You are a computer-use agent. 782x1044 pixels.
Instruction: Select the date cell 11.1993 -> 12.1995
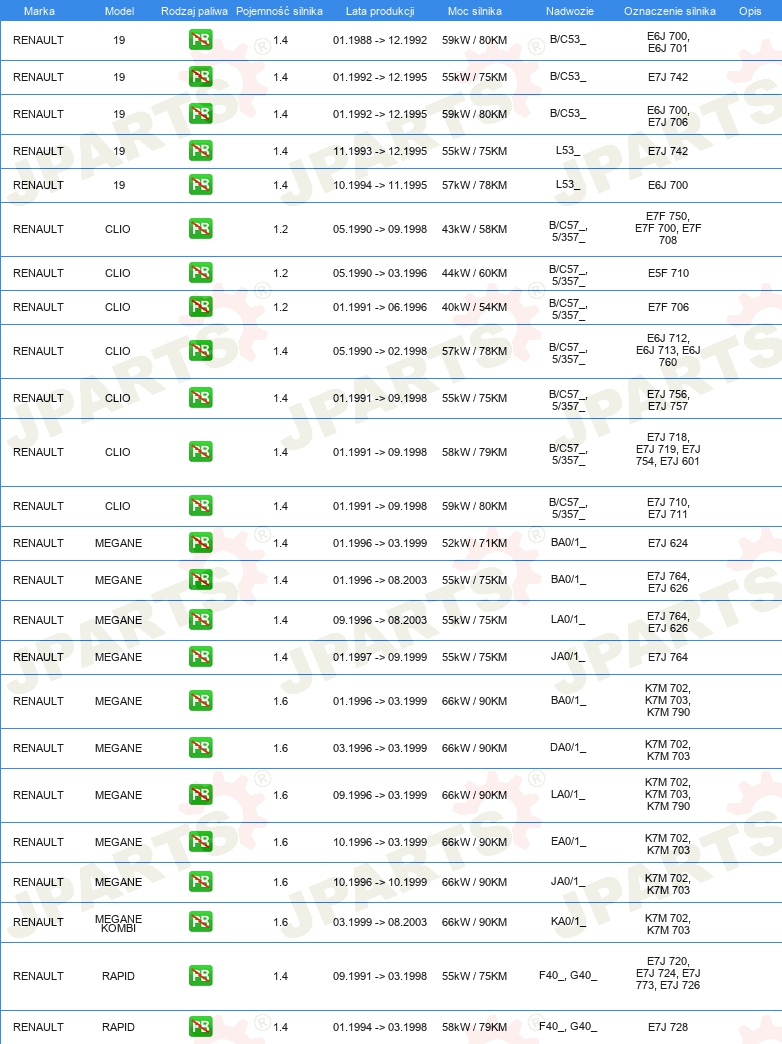380,151
